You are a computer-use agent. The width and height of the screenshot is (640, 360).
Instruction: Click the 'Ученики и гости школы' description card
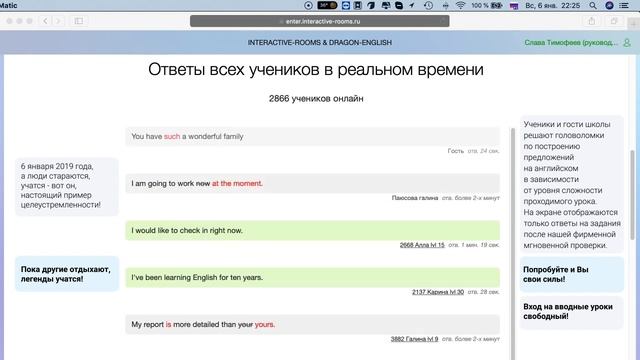[571, 184]
